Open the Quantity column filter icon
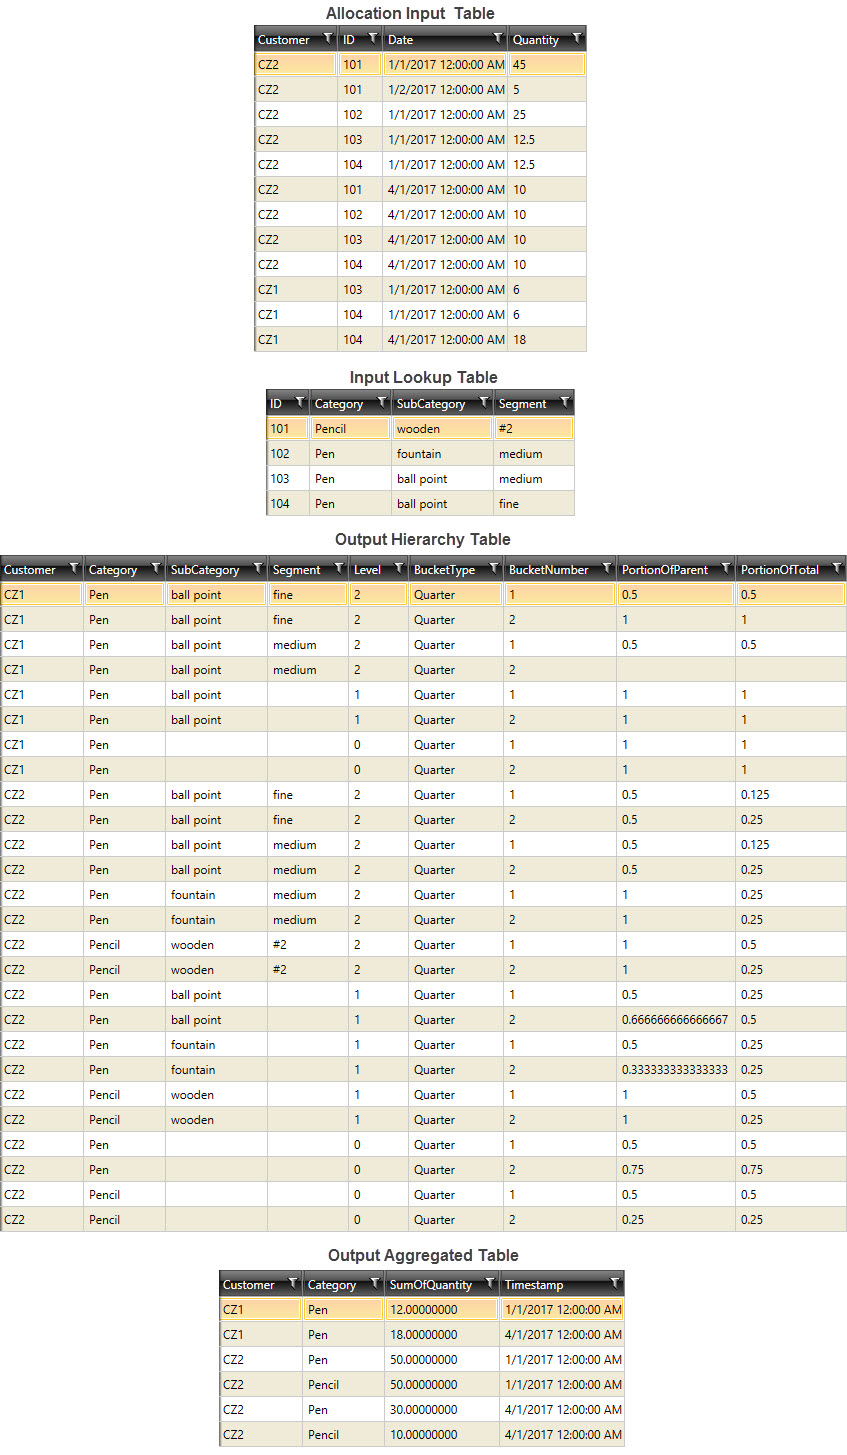 (576, 39)
